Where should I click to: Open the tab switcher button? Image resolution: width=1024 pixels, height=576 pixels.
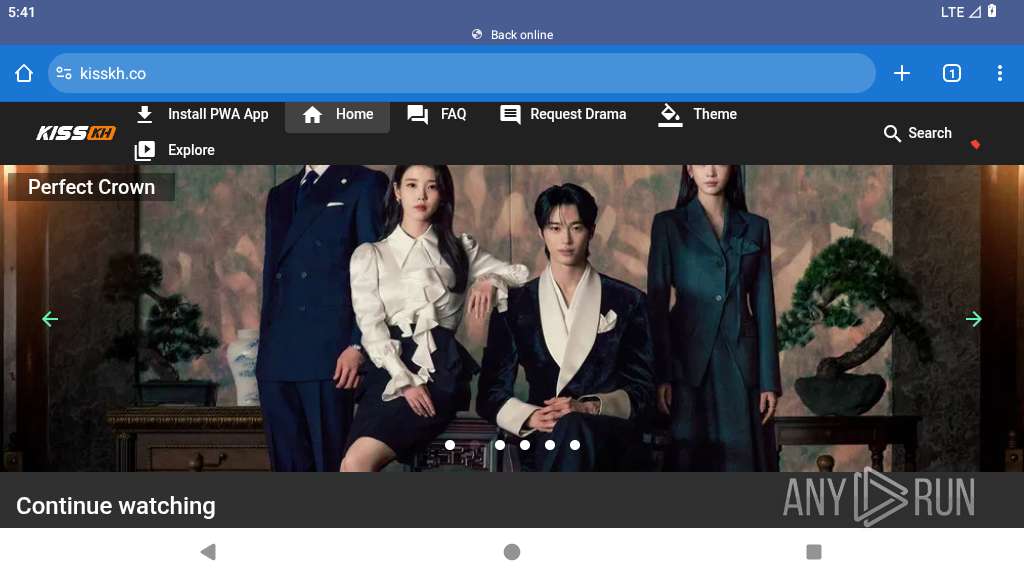[952, 73]
